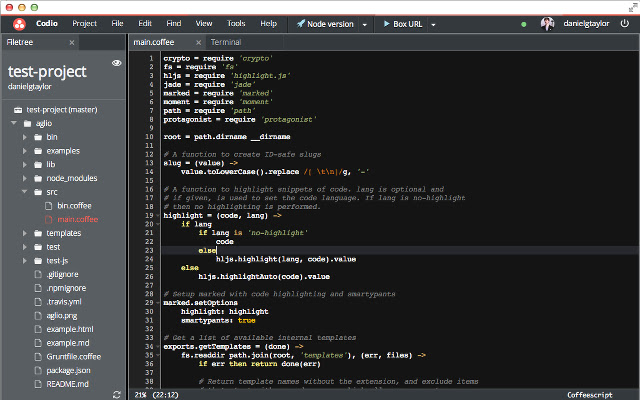Click the .gitignore file icon
This screenshot has width=640, height=400.
(x=38, y=274)
